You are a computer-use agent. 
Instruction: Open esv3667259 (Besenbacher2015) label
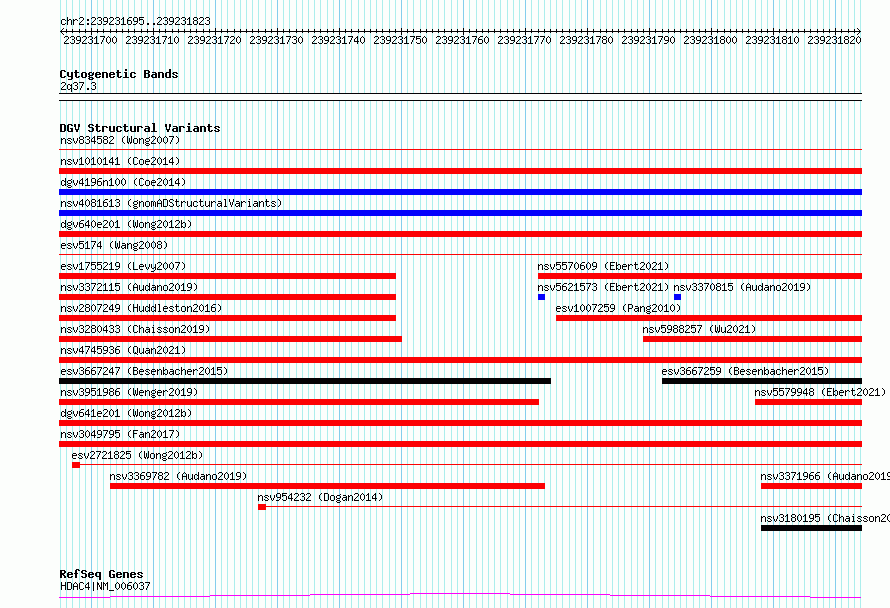click(x=745, y=371)
